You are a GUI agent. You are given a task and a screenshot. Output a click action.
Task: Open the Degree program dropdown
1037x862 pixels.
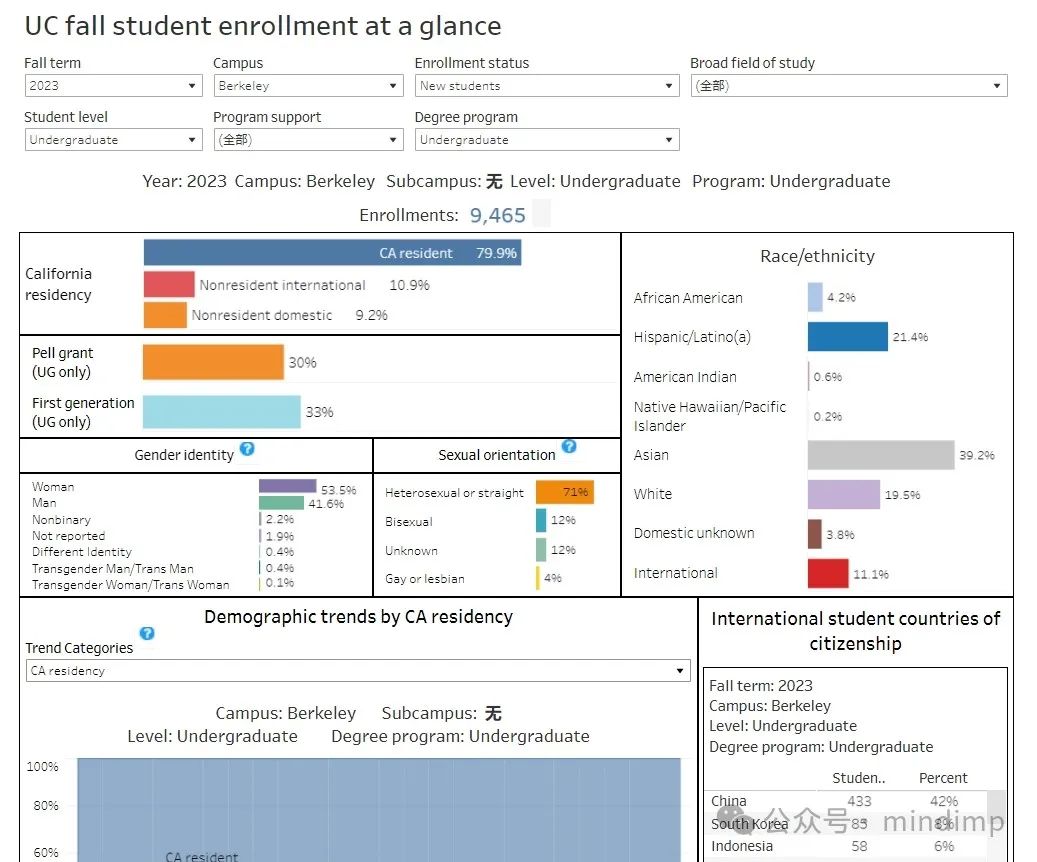(547, 140)
